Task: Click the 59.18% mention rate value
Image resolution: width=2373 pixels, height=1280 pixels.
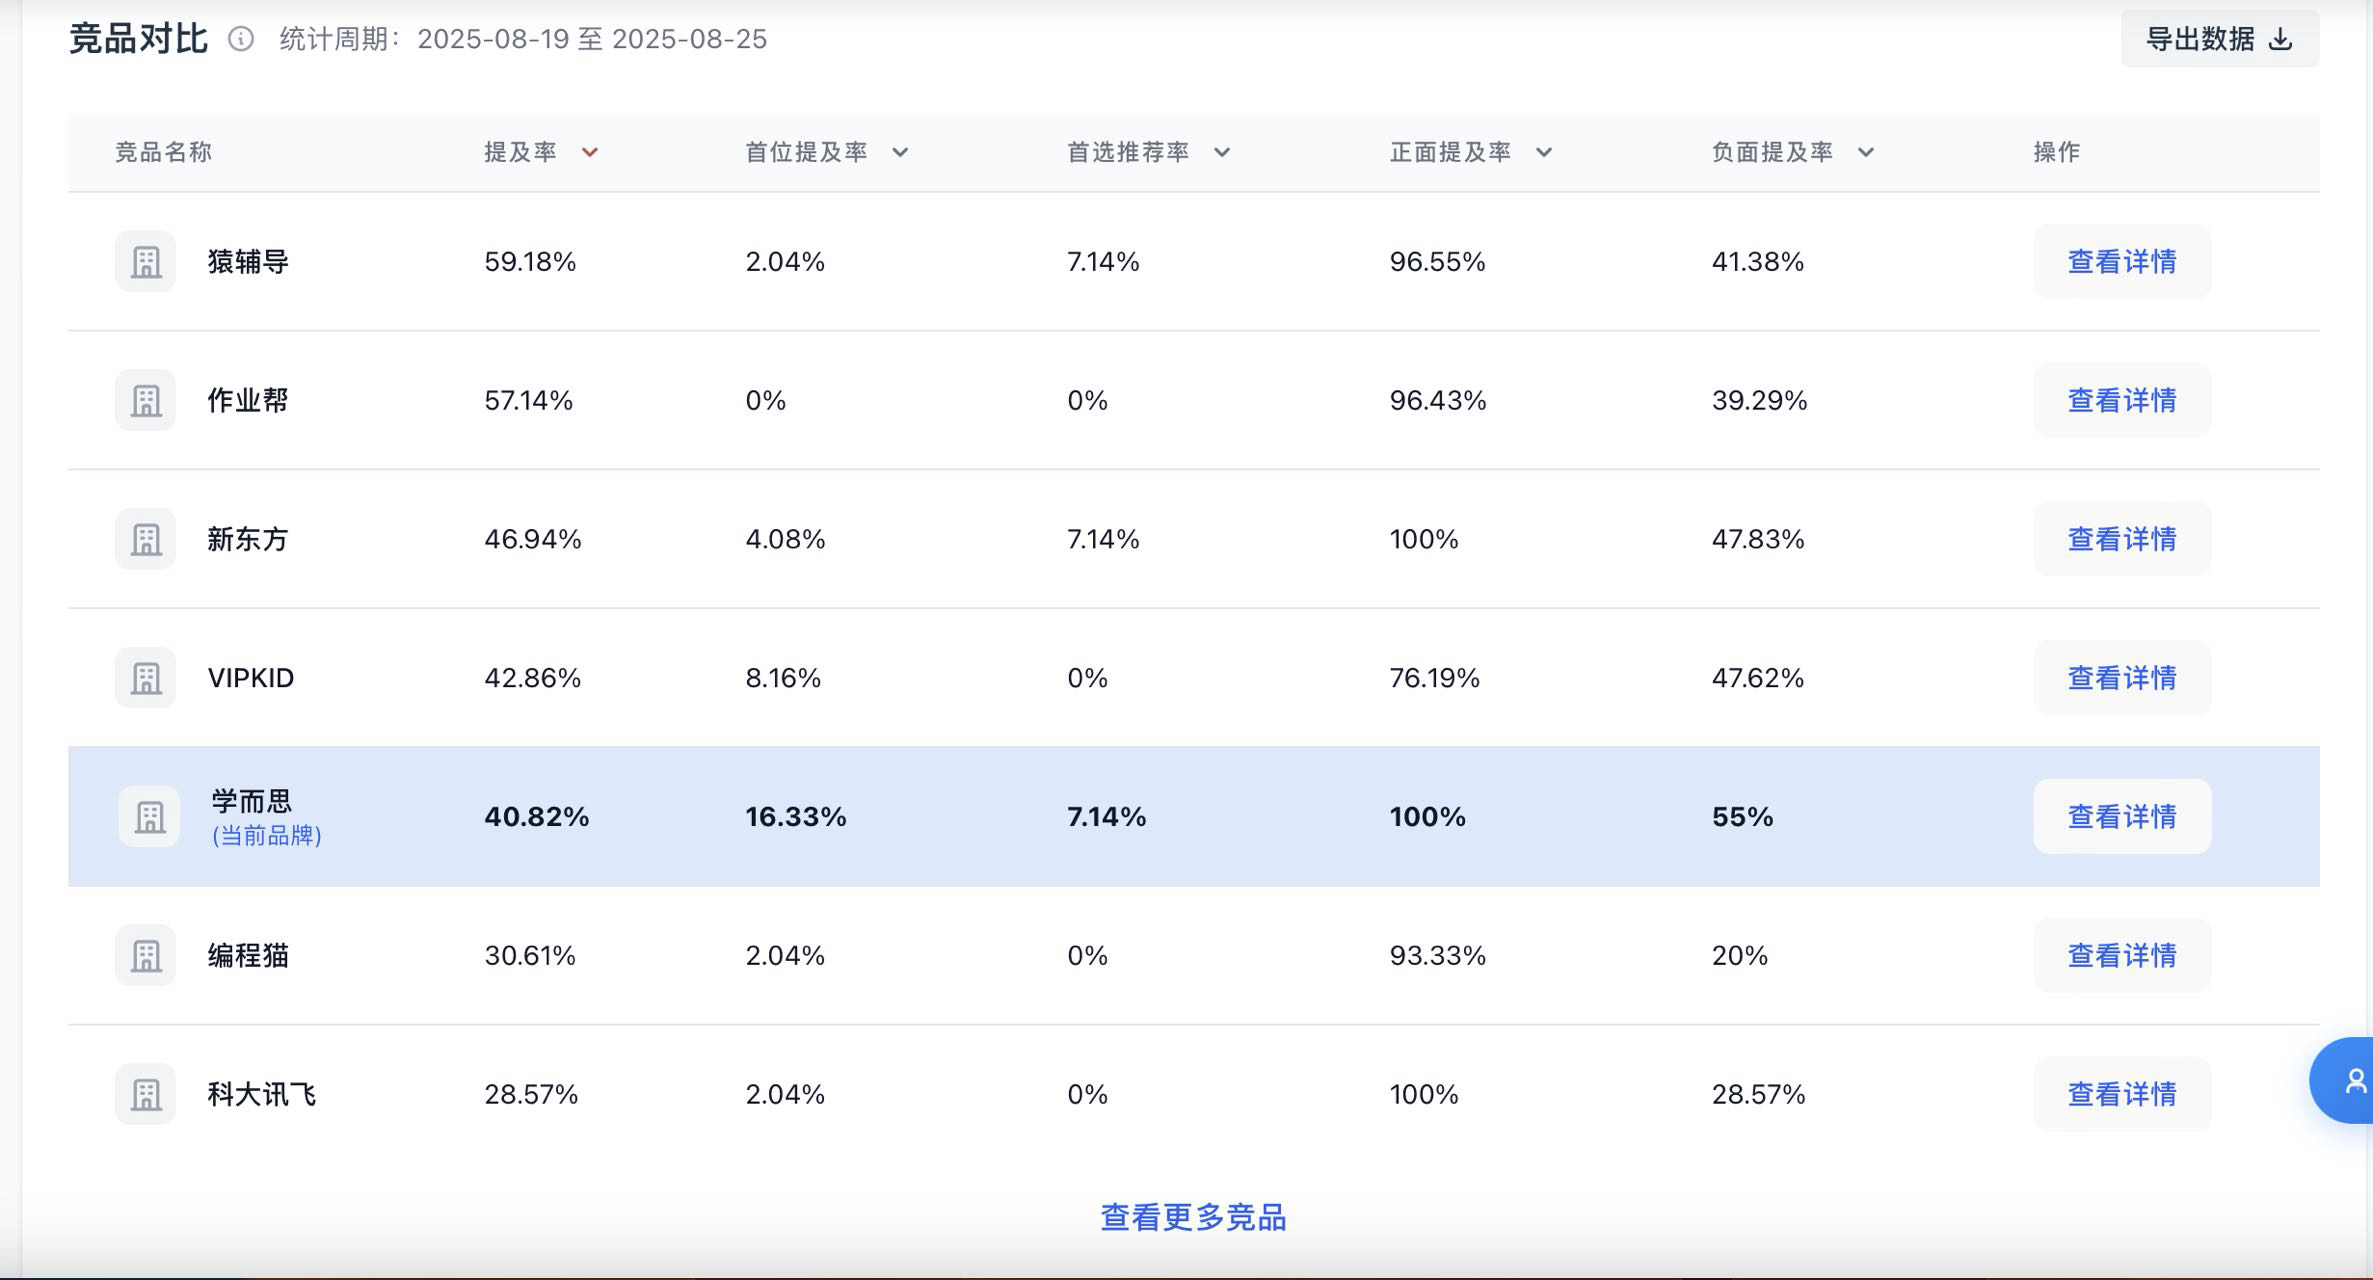Action: point(530,261)
